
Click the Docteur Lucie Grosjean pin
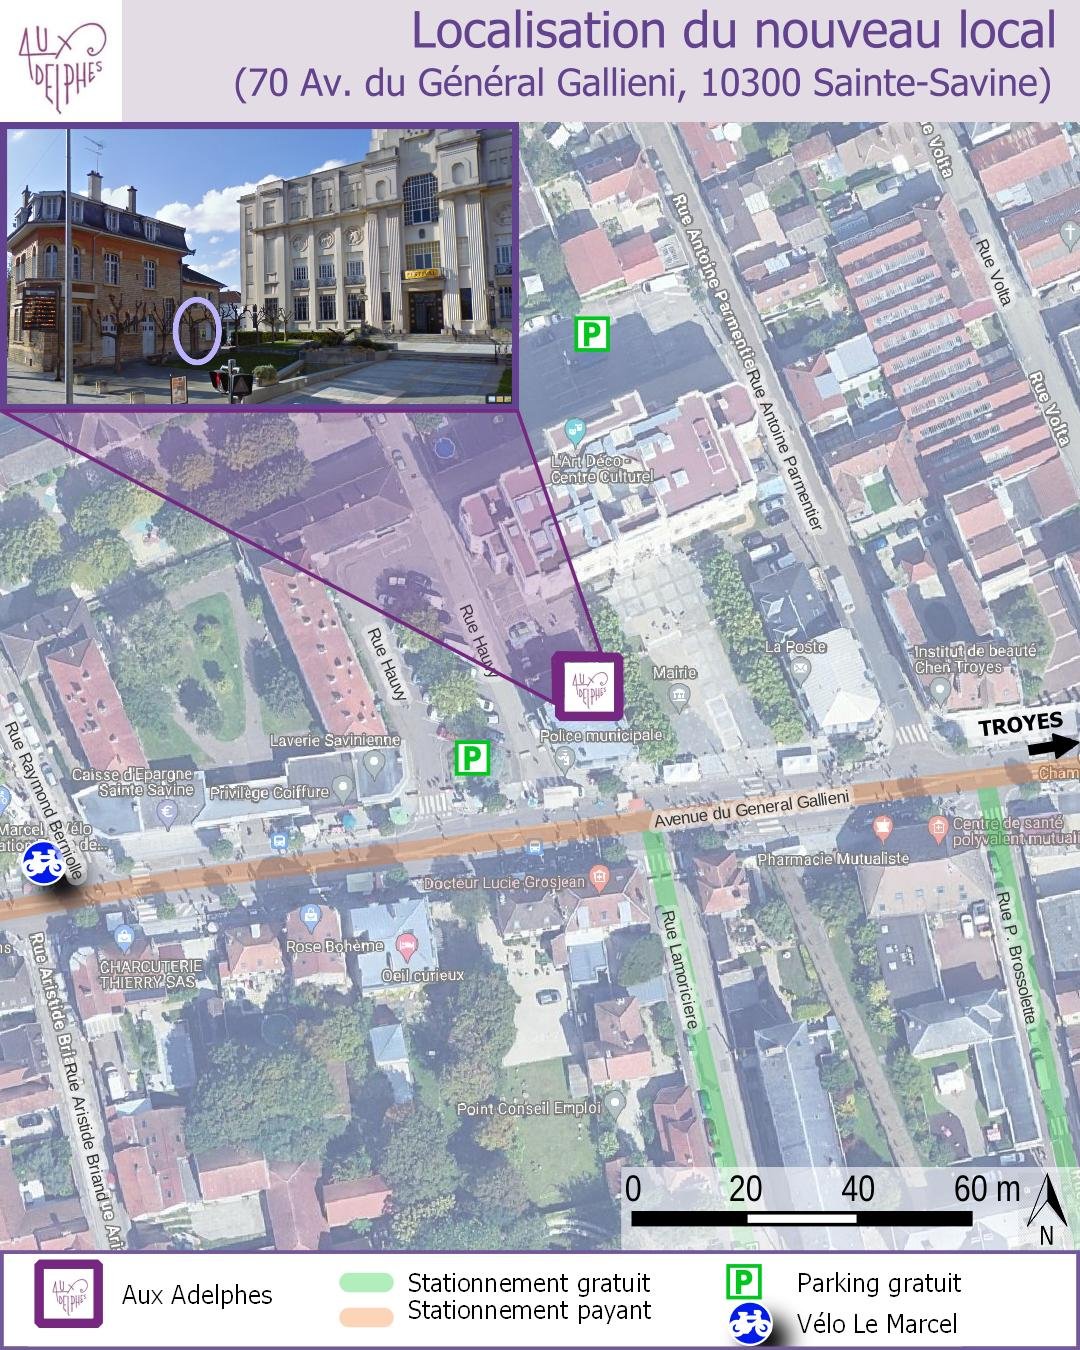click(599, 878)
